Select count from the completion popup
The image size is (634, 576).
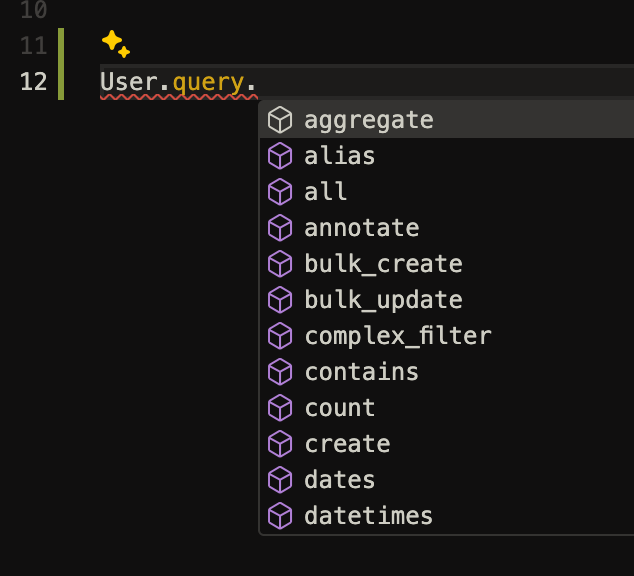pos(446,408)
